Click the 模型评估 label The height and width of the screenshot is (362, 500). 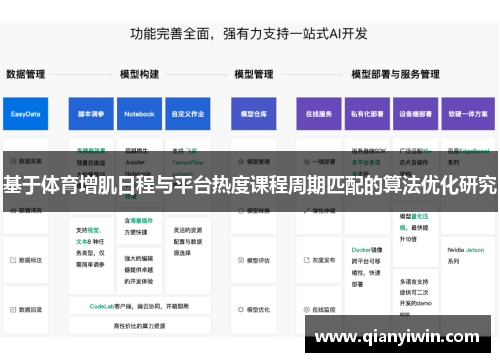pos(258,260)
